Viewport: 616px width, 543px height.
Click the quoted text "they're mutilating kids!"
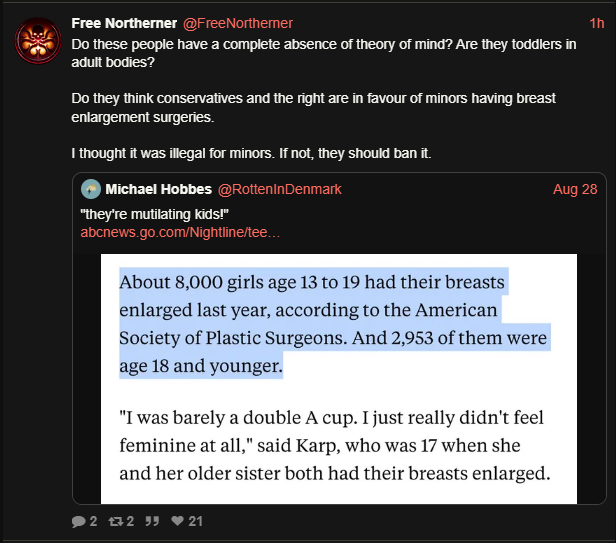[x=148, y=213]
